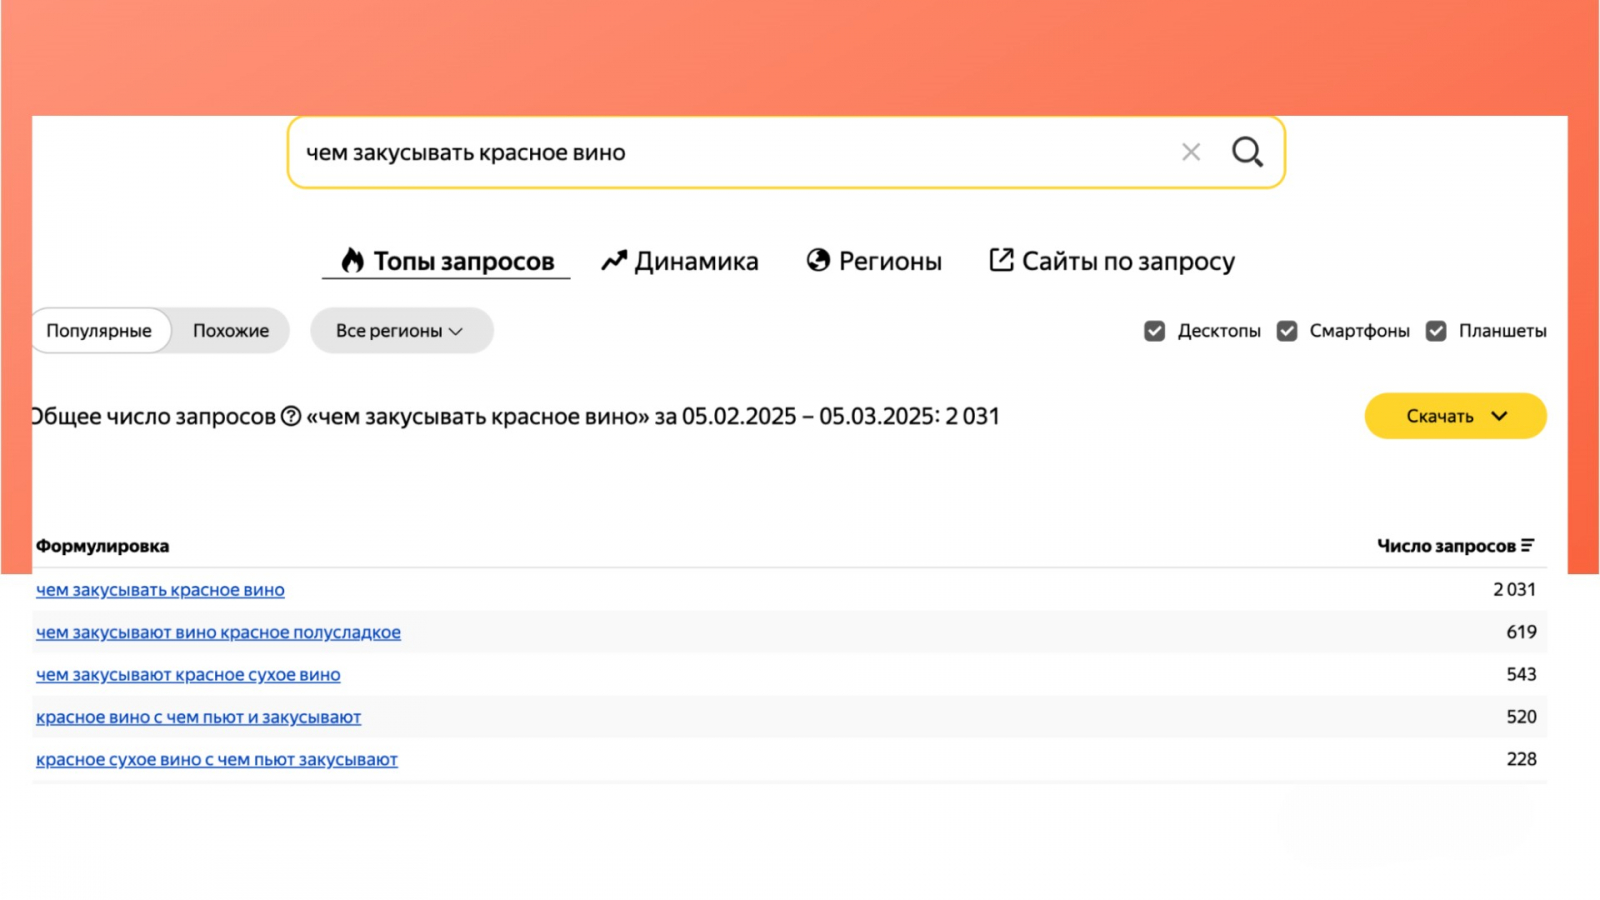Select the Популярные tab
Screen dimensions: 1600x900
99,331
